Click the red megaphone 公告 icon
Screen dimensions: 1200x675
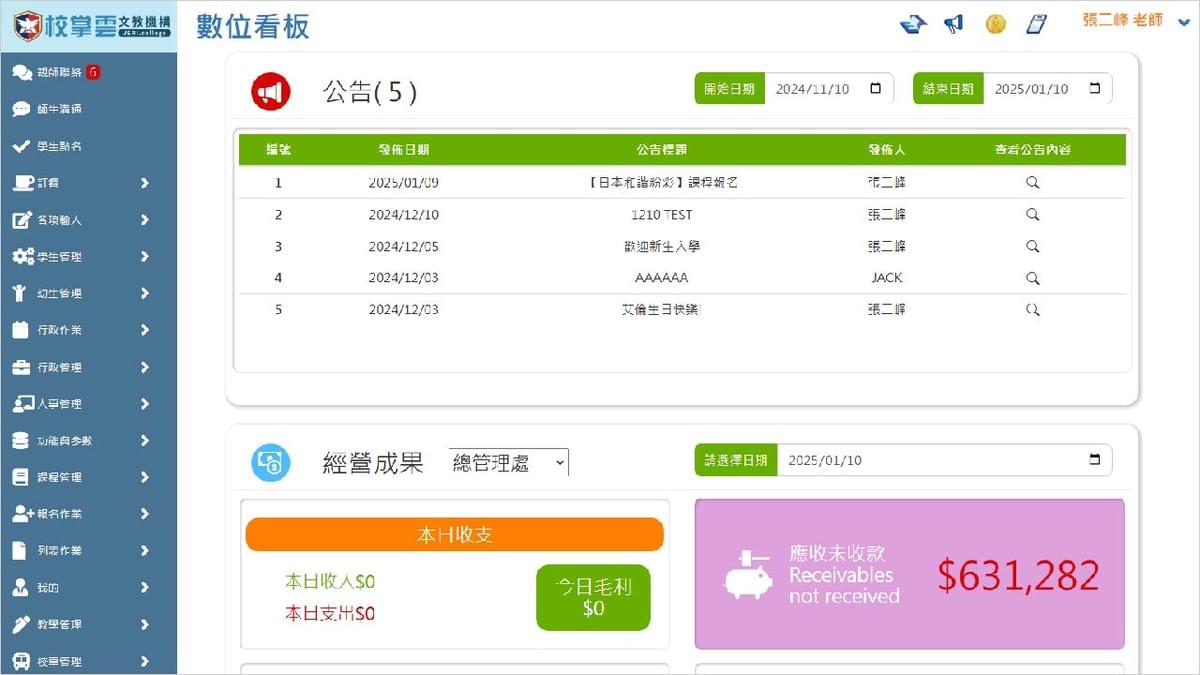270,92
